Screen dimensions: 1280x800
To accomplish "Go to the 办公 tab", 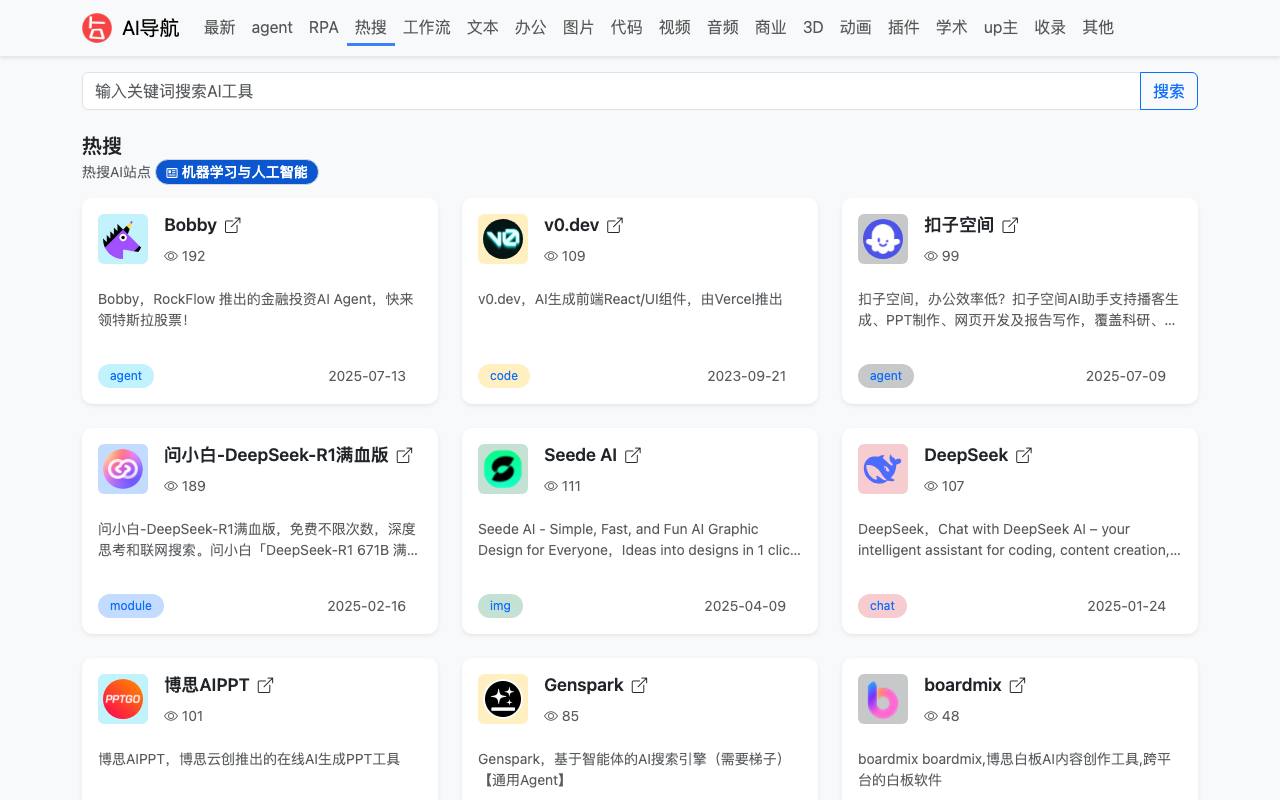I will click(531, 28).
